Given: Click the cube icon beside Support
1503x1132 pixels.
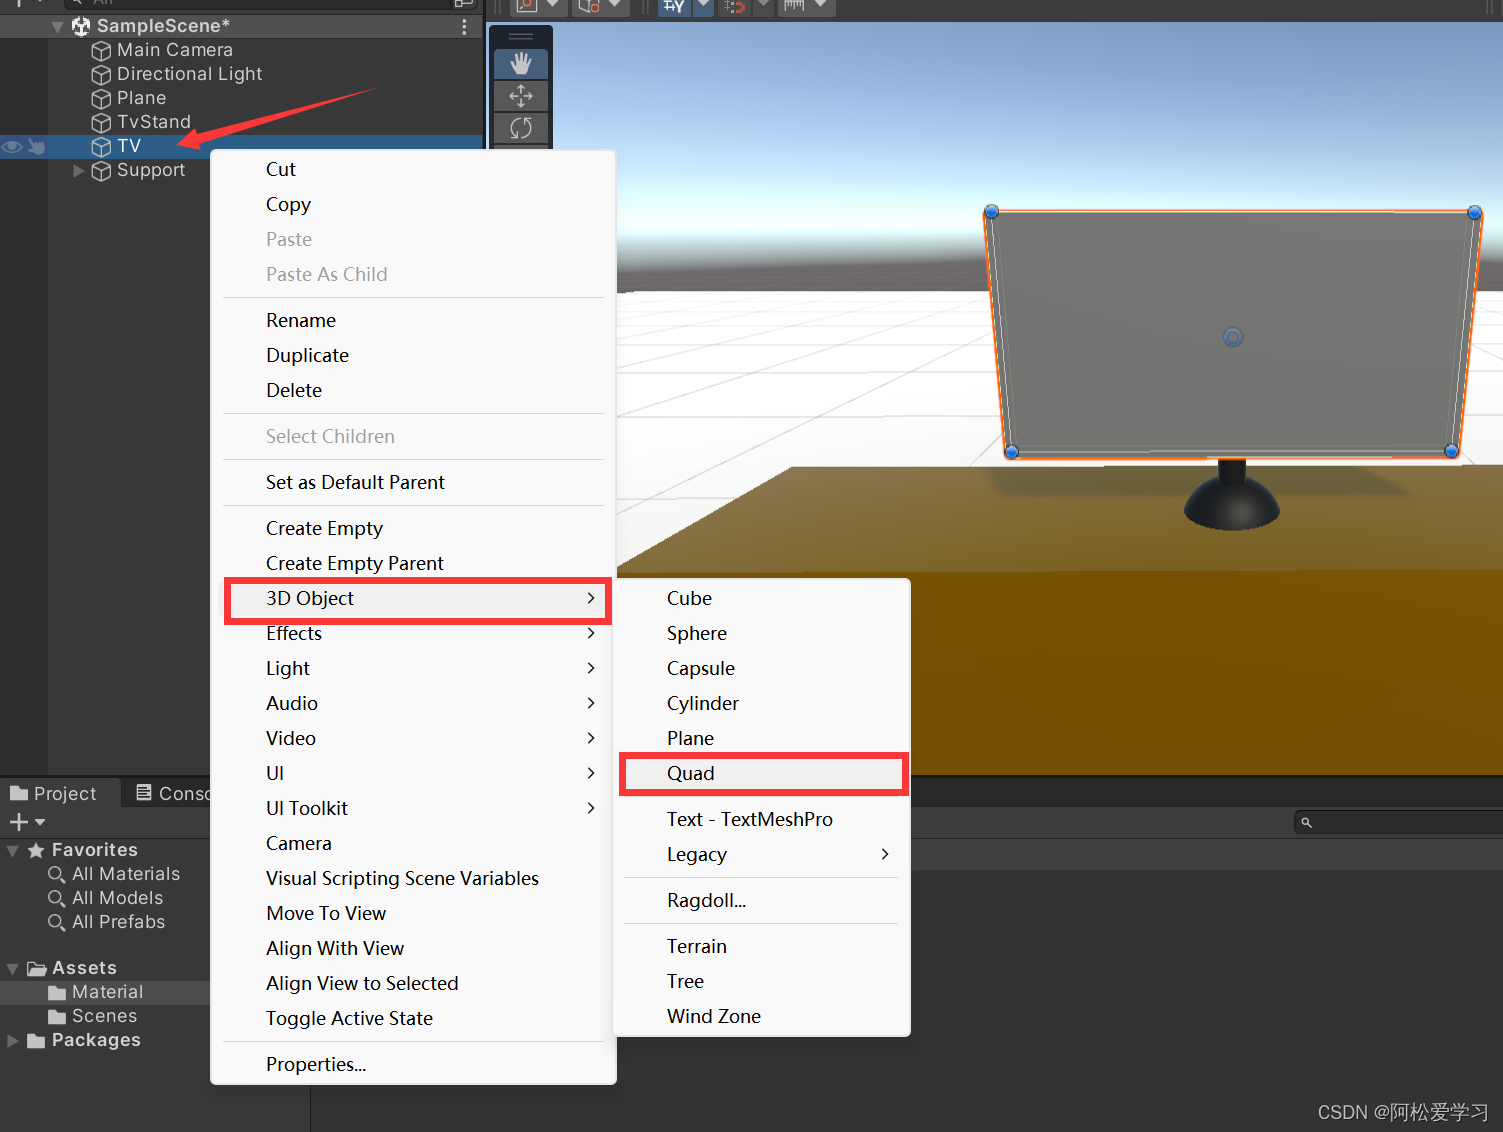Looking at the screenshot, I should (101, 170).
